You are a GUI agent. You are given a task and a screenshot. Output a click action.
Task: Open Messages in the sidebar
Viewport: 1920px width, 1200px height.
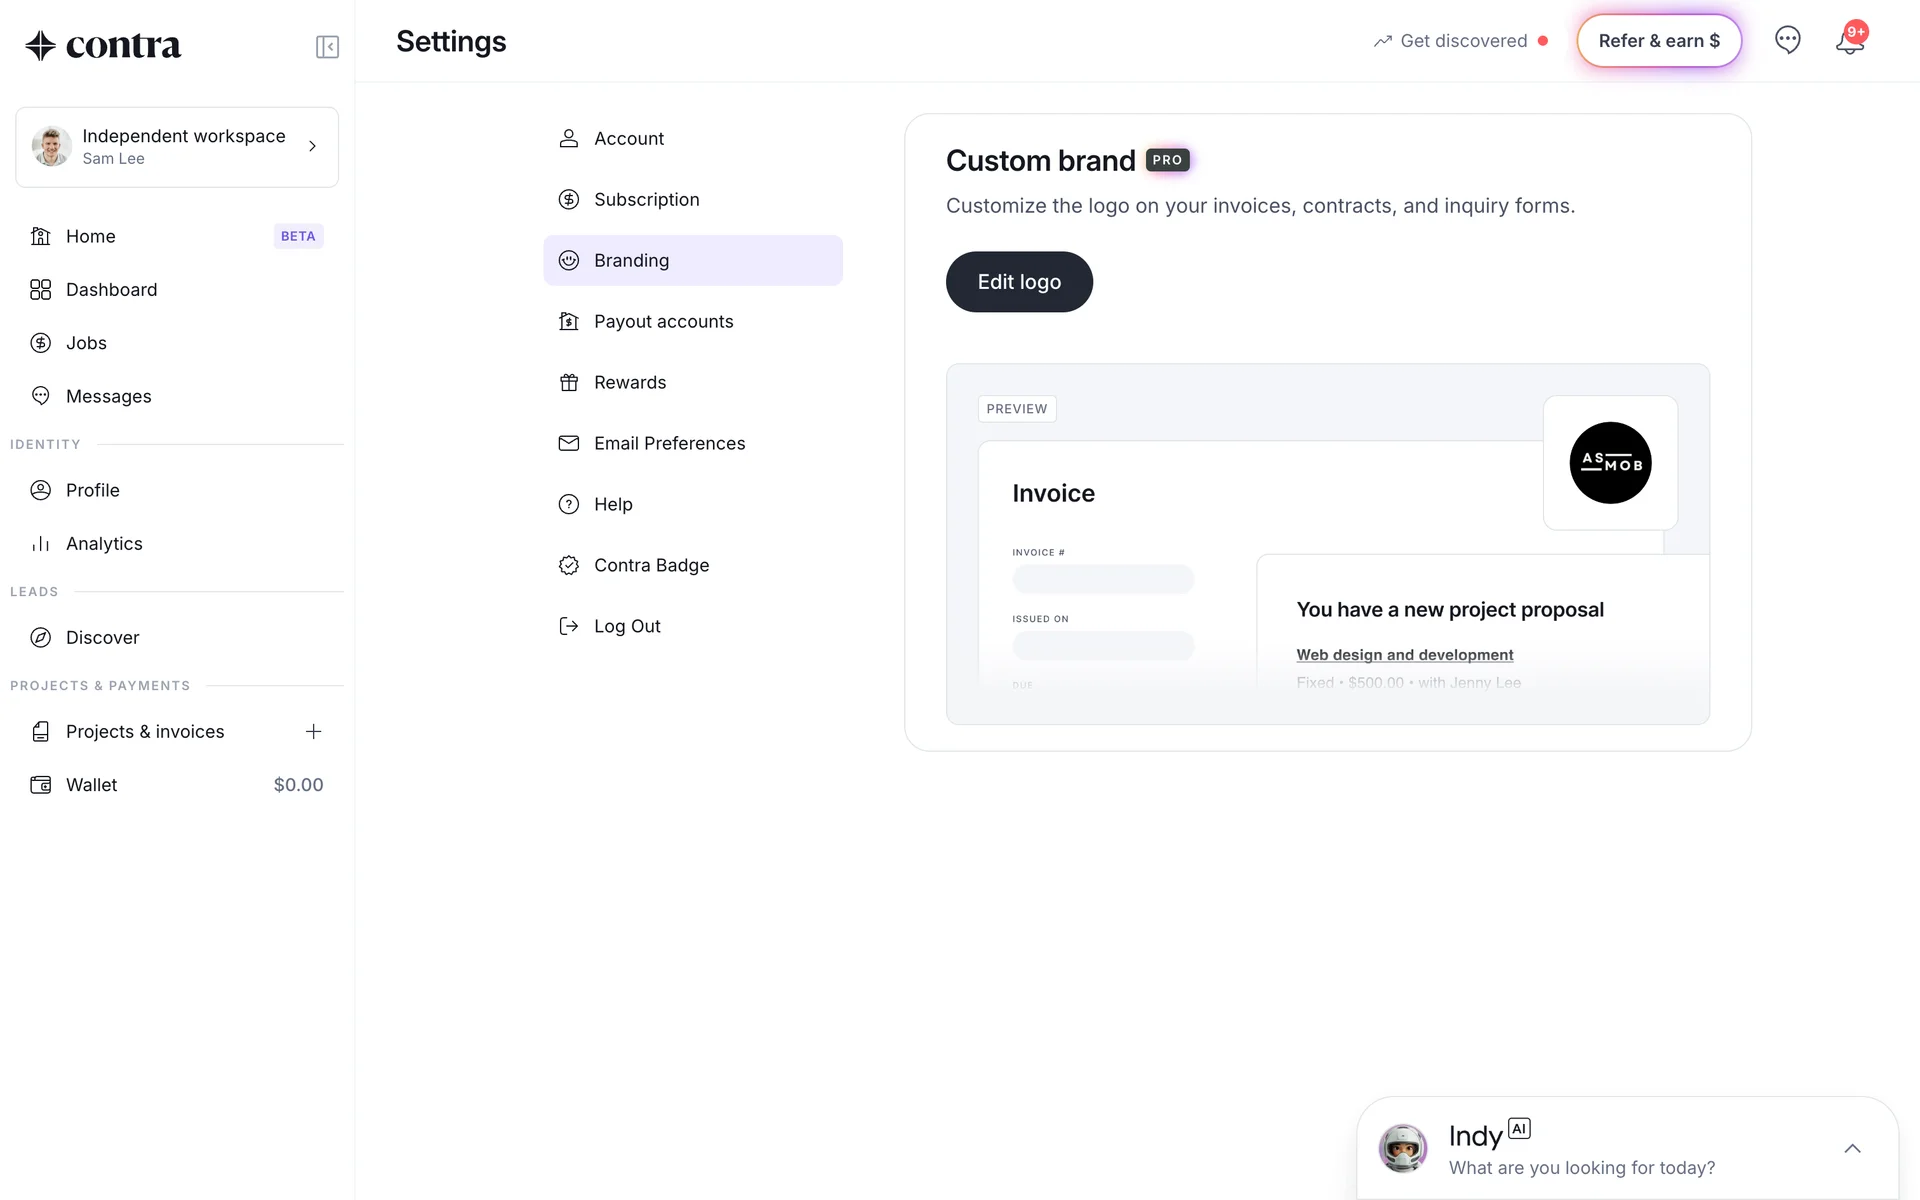point(108,397)
